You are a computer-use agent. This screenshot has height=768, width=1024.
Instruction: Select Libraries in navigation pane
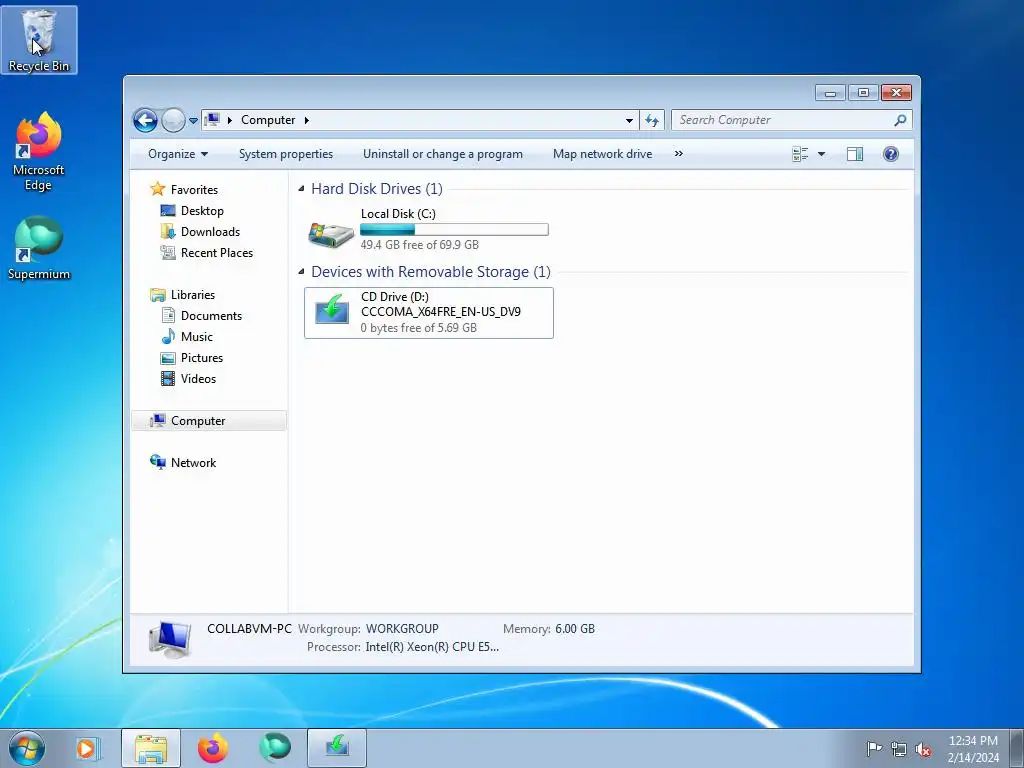tap(193, 295)
